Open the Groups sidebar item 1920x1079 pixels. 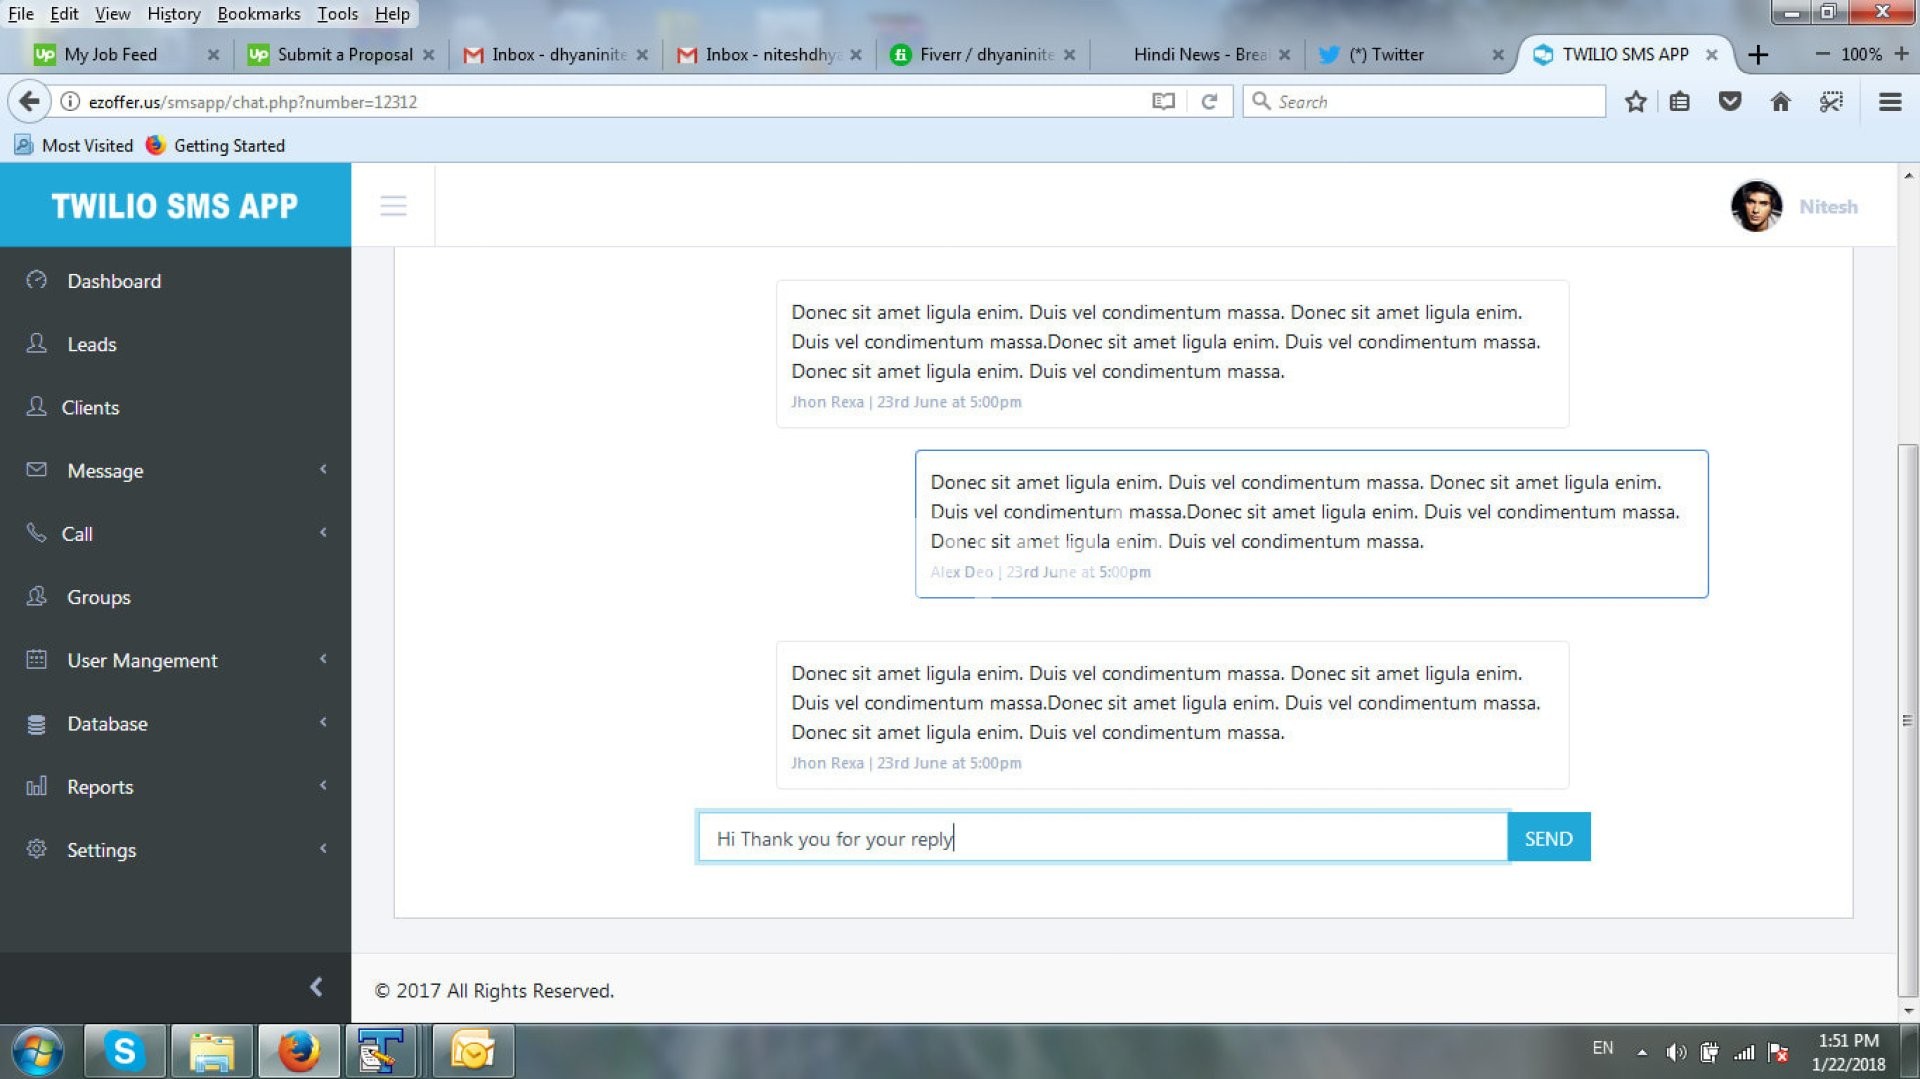(x=98, y=597)
